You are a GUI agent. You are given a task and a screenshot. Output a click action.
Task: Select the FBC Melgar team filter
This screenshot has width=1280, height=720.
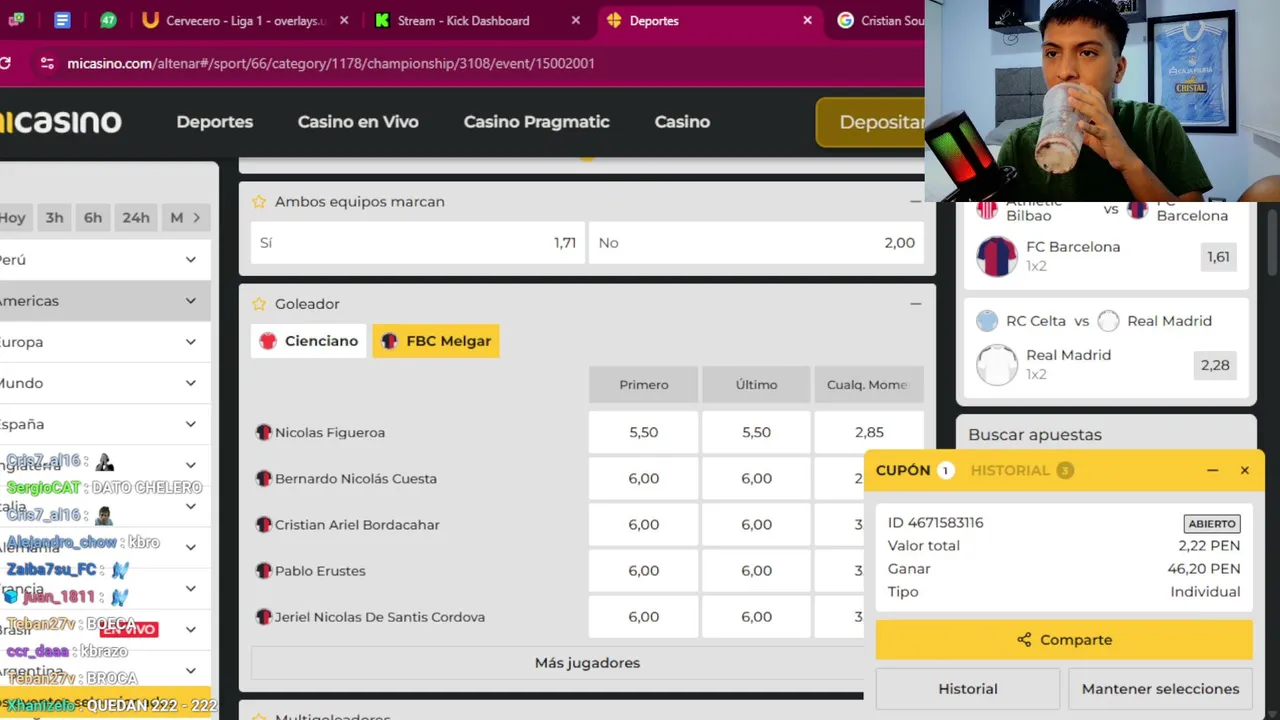pos(436,341)
